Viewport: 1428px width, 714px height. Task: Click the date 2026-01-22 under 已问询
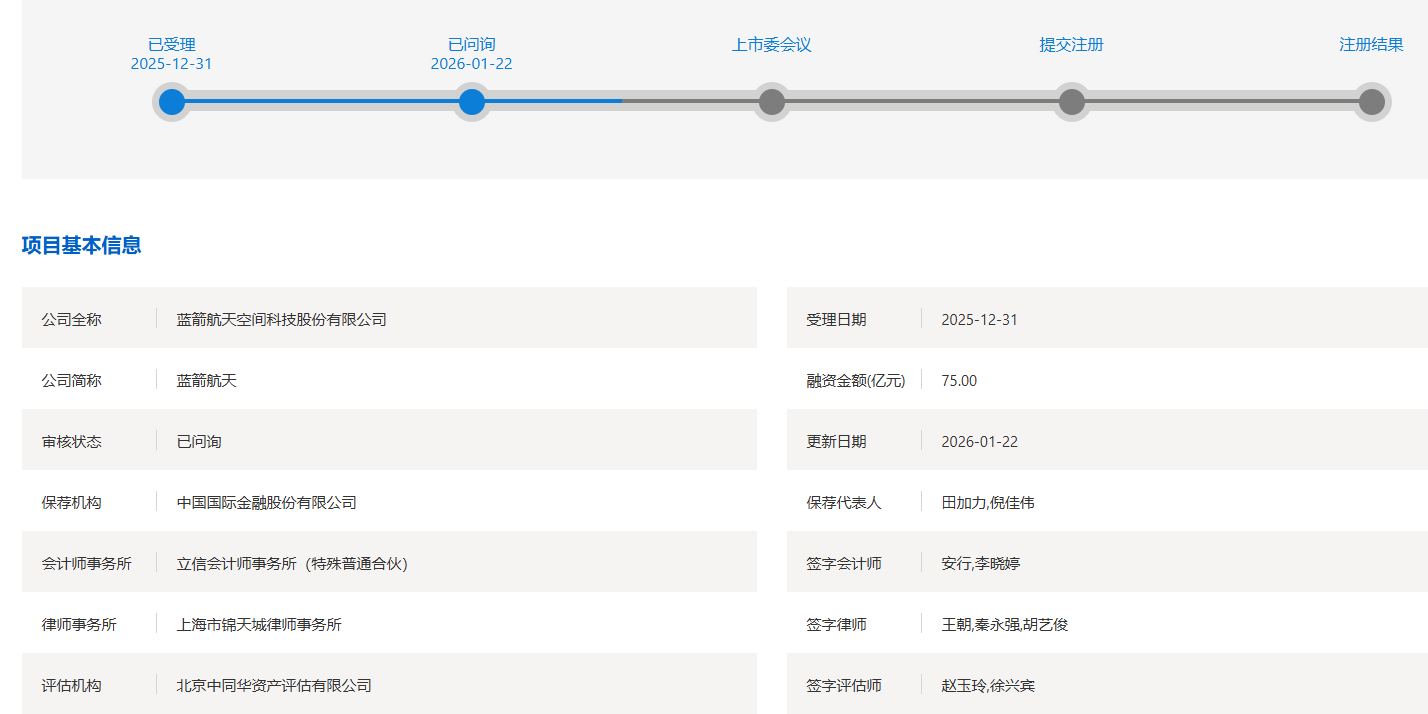click(x=471, y=63)
